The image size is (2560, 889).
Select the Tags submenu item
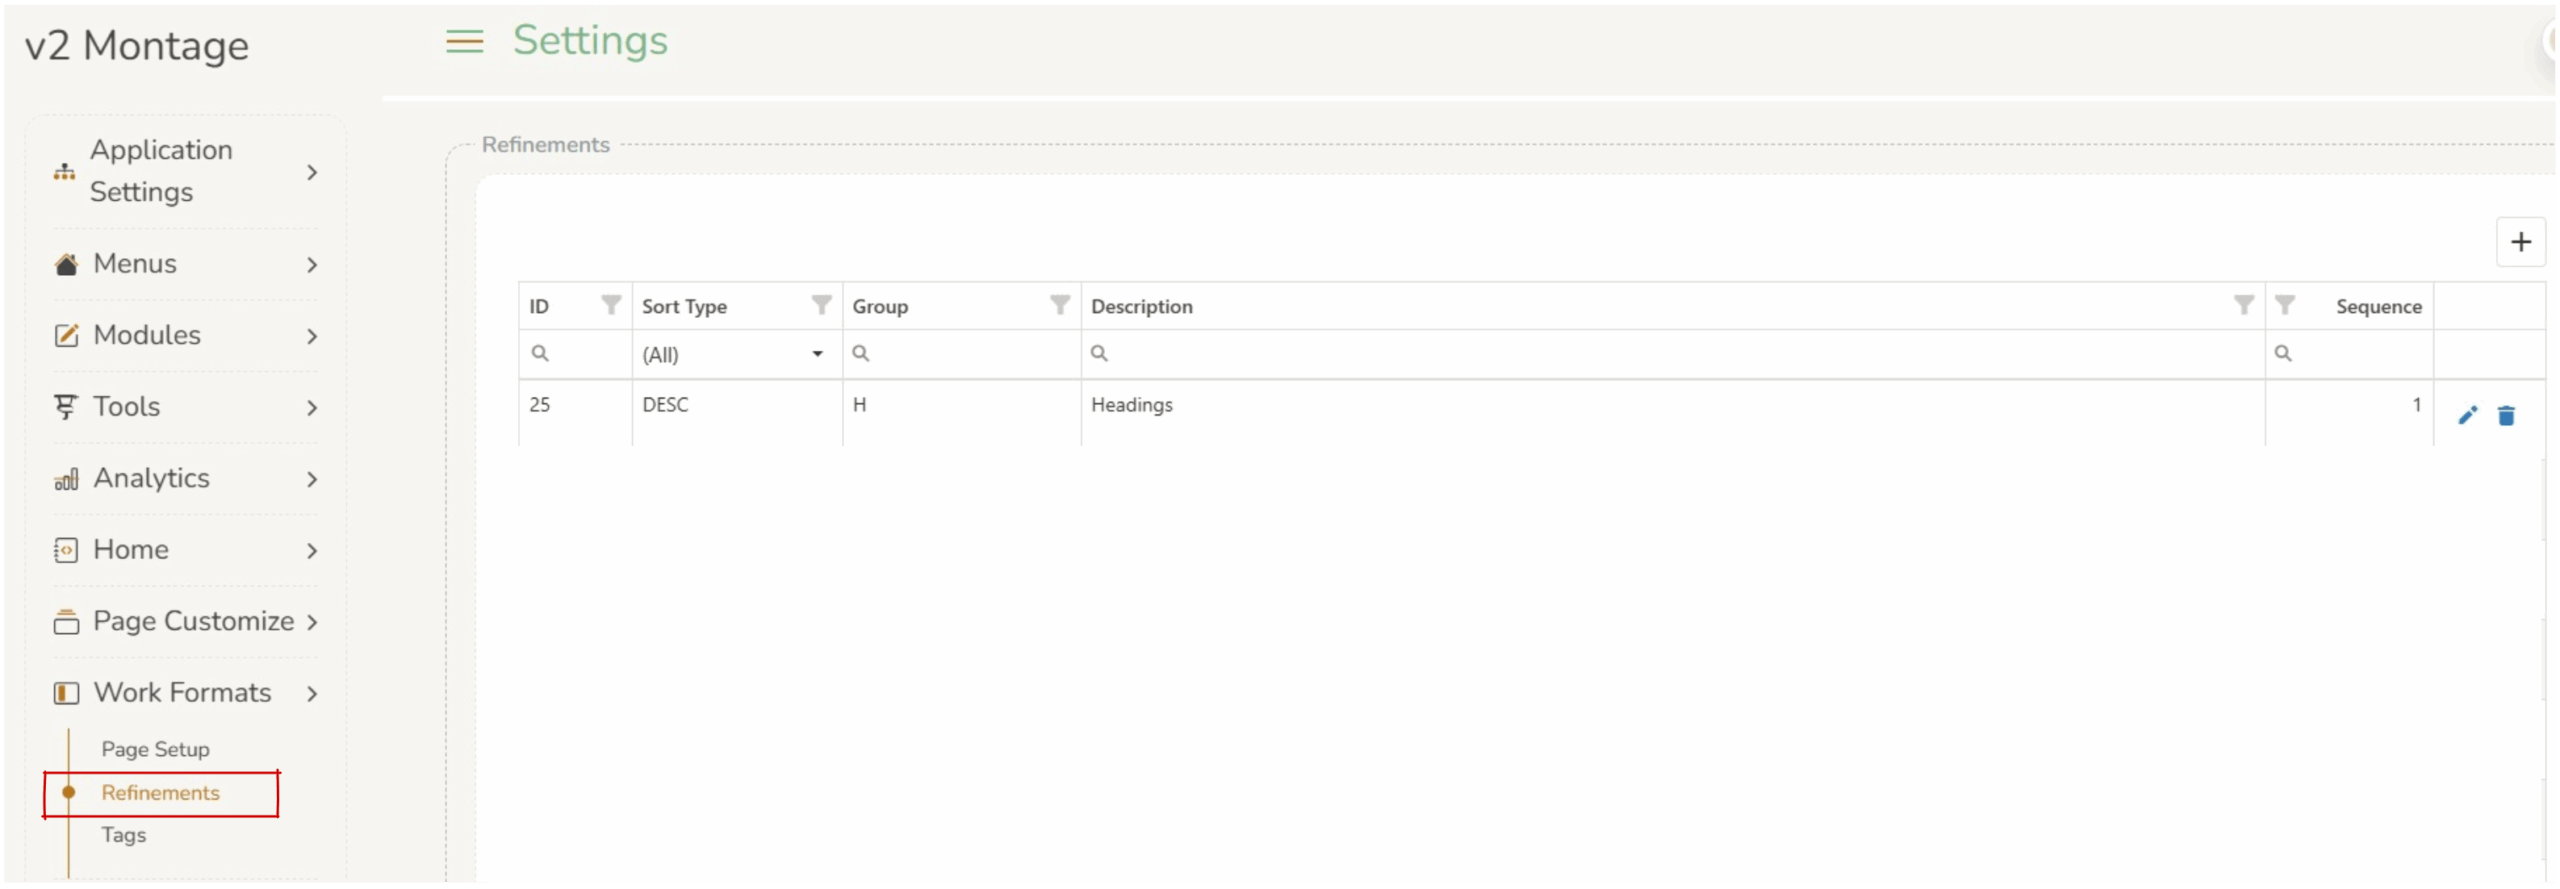pyautogui.click(x=124, y=835)
